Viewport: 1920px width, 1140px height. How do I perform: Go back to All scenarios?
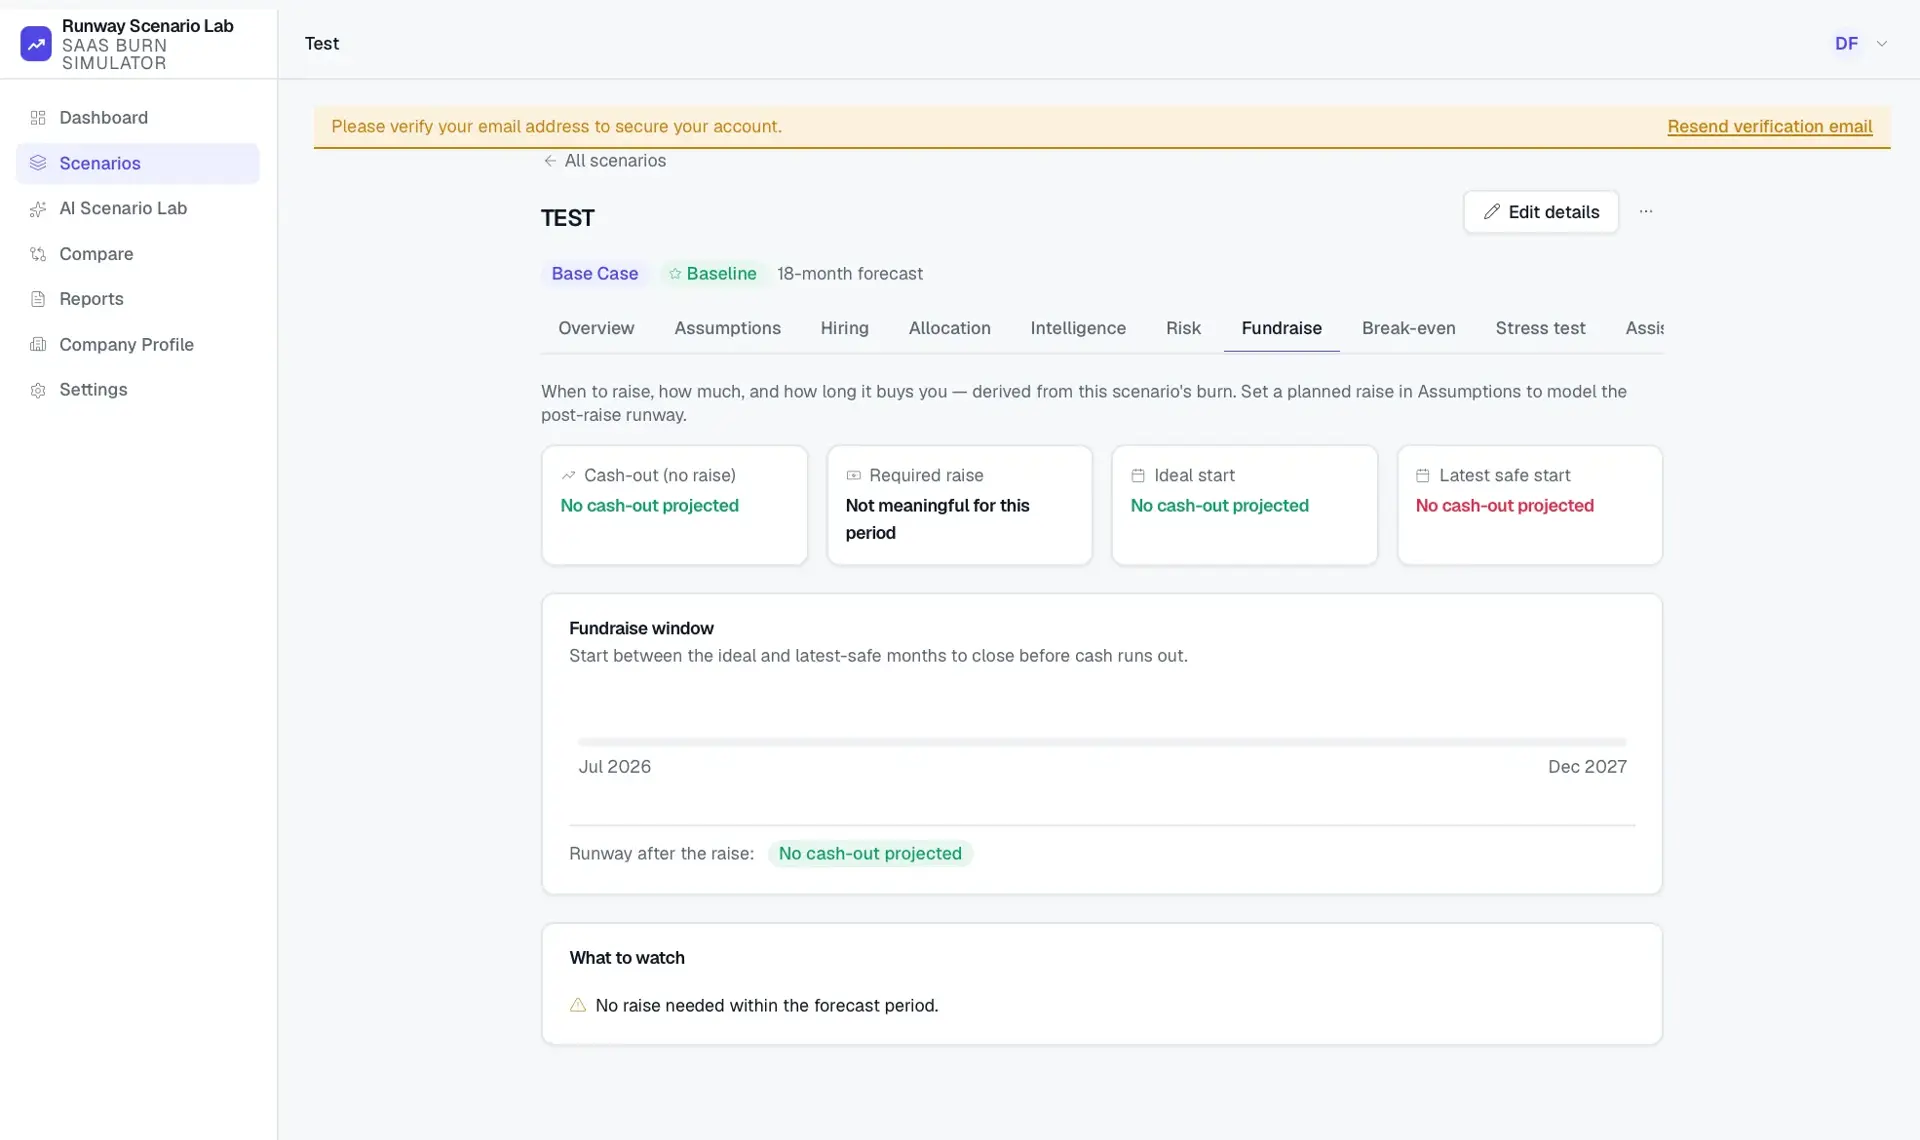(604, 161)
